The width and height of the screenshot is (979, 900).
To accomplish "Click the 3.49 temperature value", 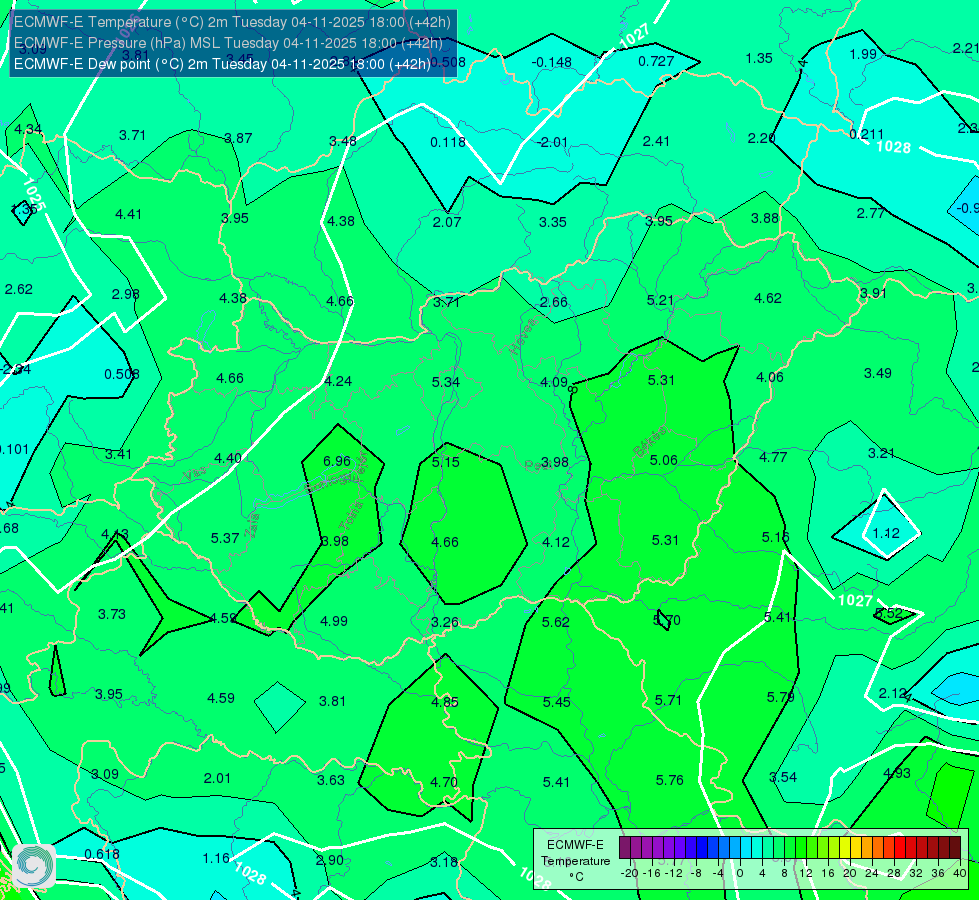I will 877,373.
